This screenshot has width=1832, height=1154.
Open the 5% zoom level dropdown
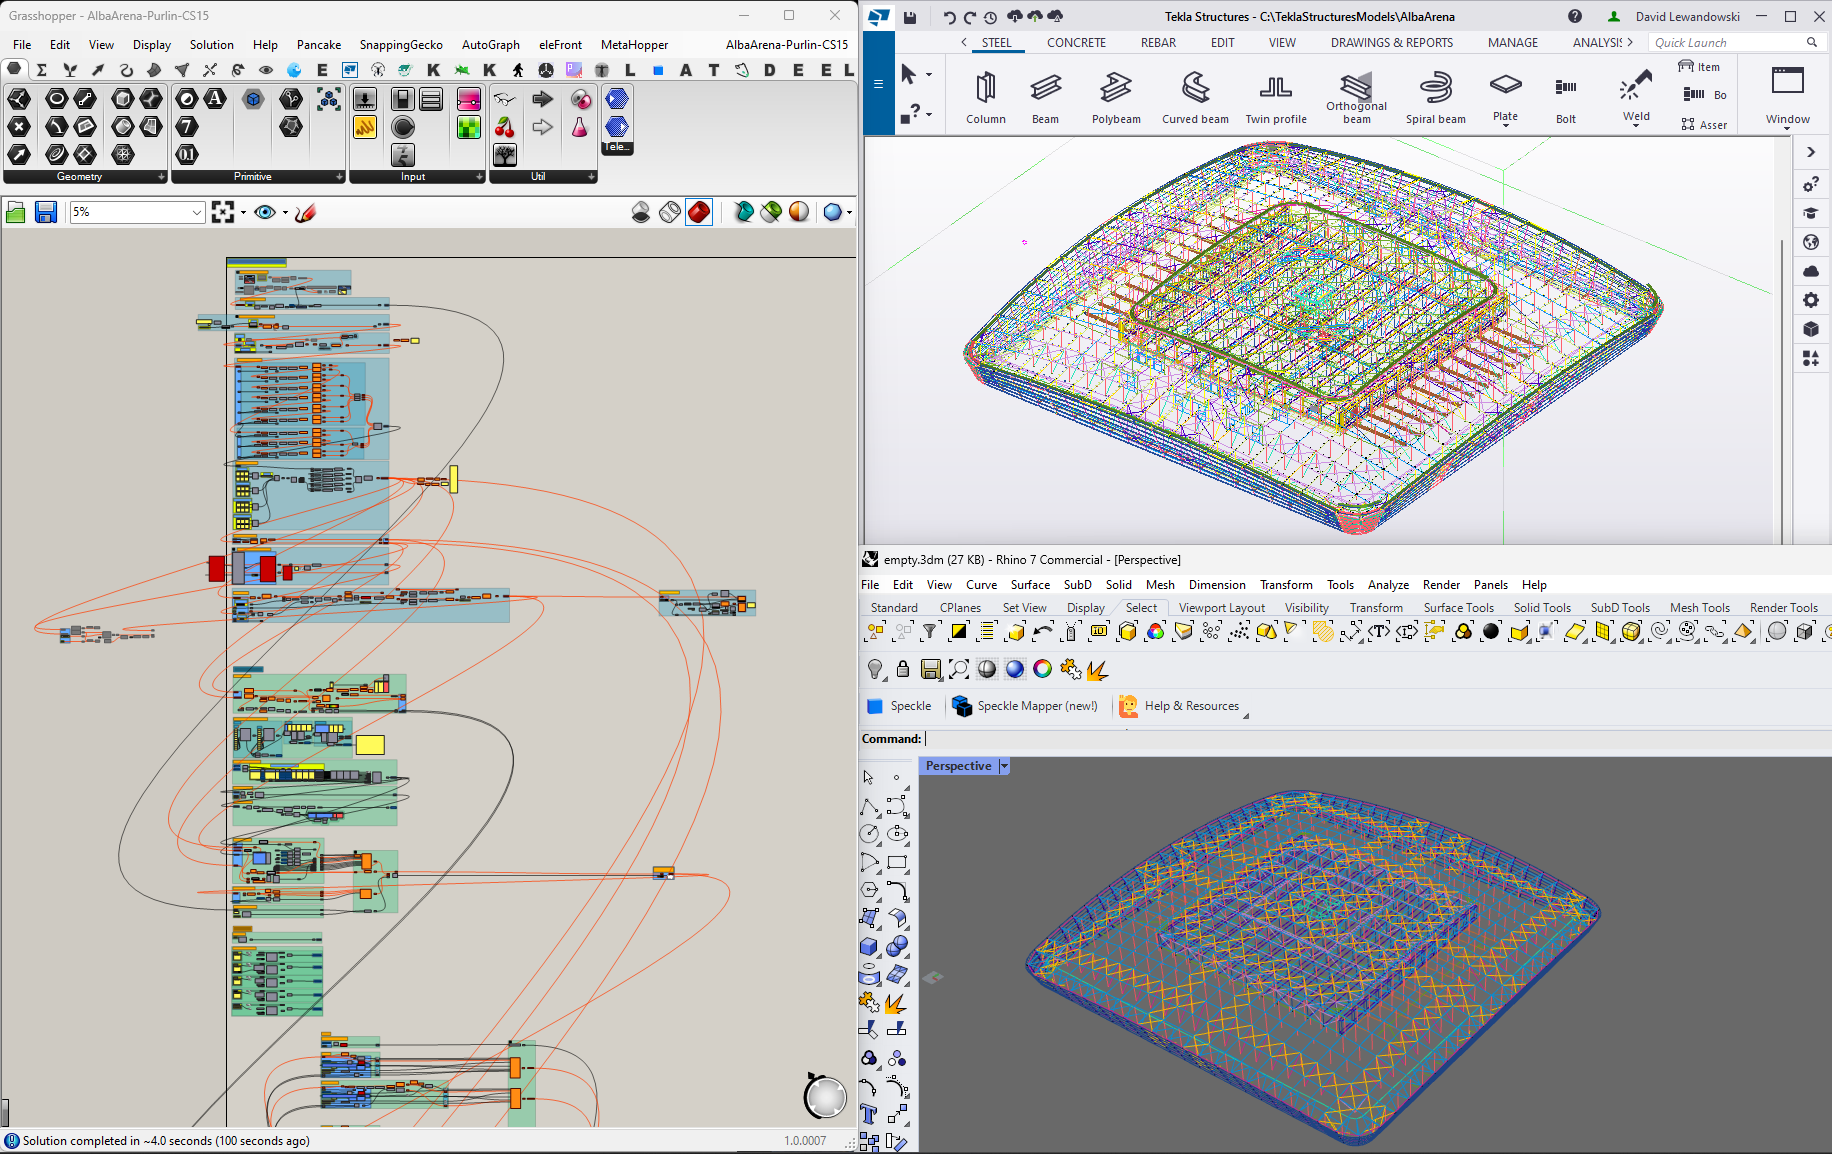196,212
